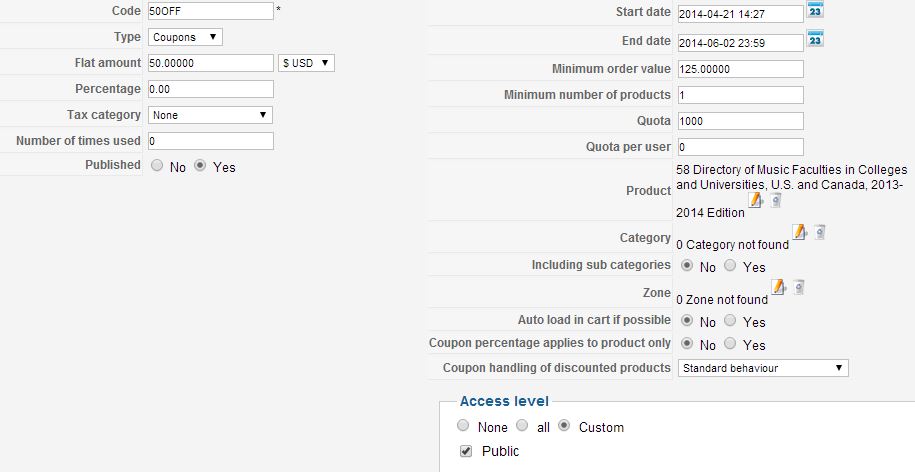915x472 pixels.
Task: Open the Start date calendar picker
Action: pyautogui.click(x=815, y=12)
